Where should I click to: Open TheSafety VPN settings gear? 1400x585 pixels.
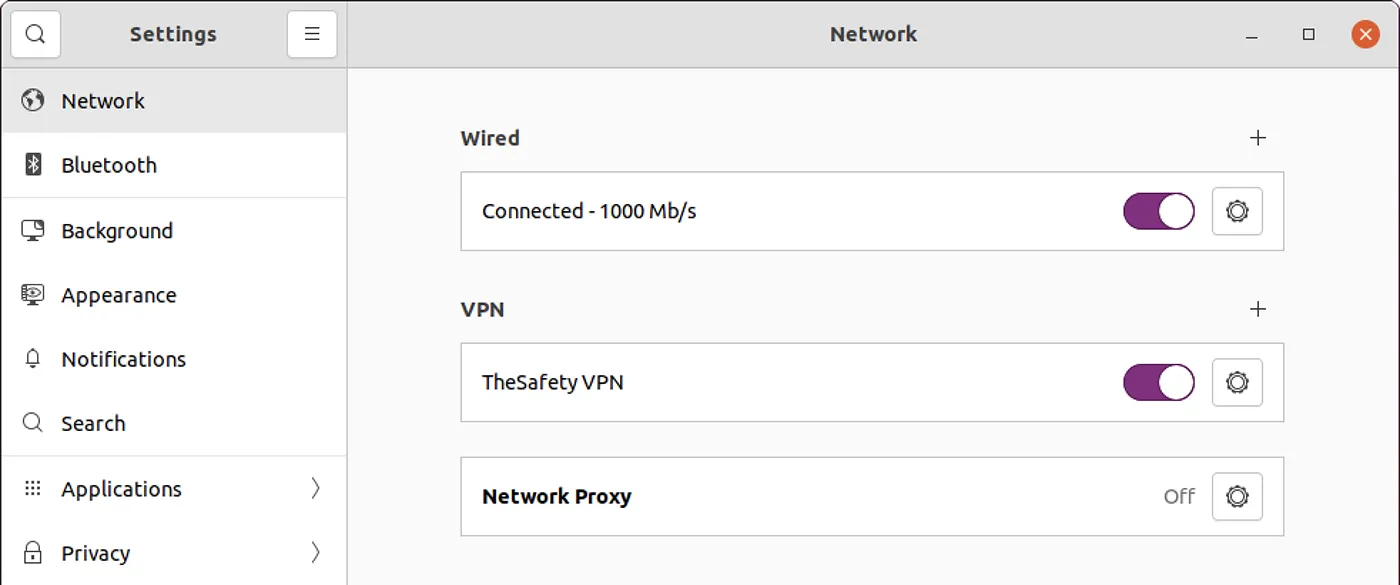(x=1237, y=382)
